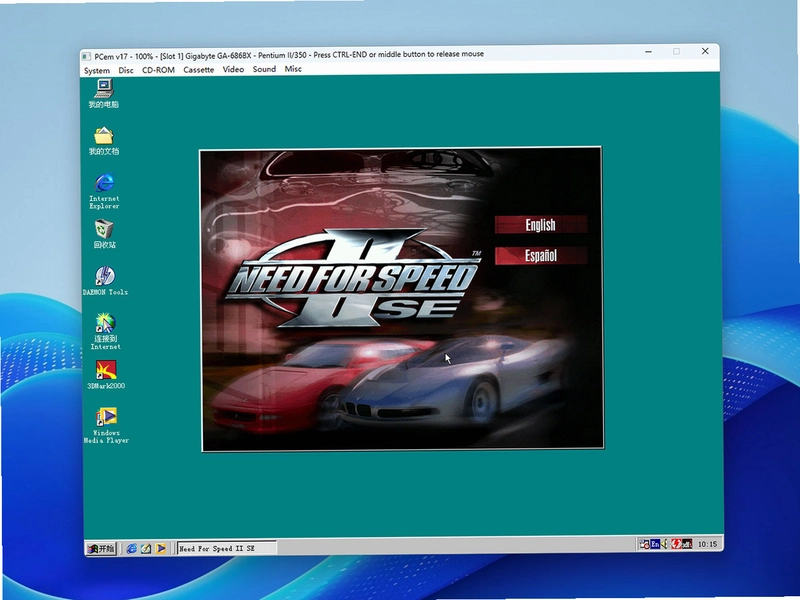Select the Need For Speed II SE taskbar button

227,548
